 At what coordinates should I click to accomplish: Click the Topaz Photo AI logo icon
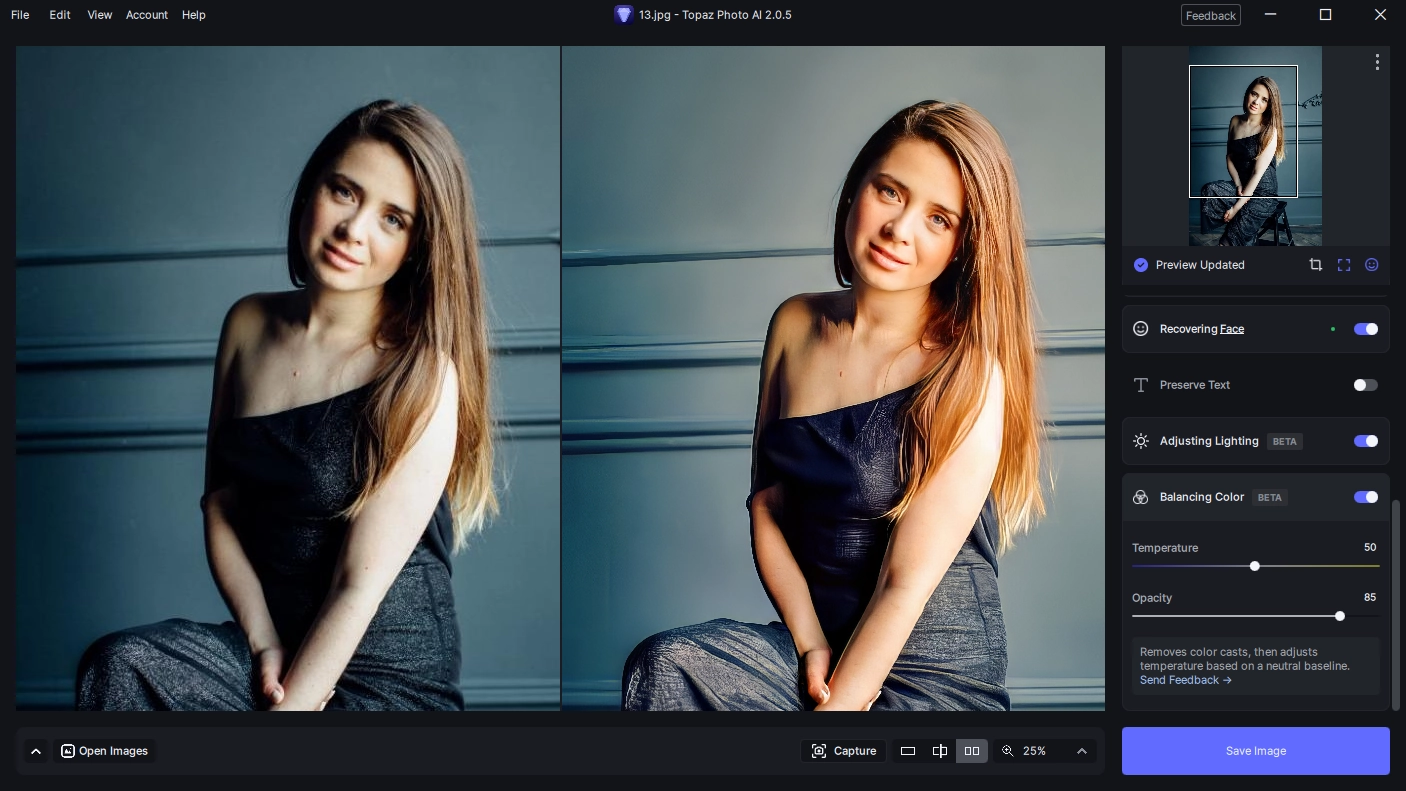tap(624, 15)
